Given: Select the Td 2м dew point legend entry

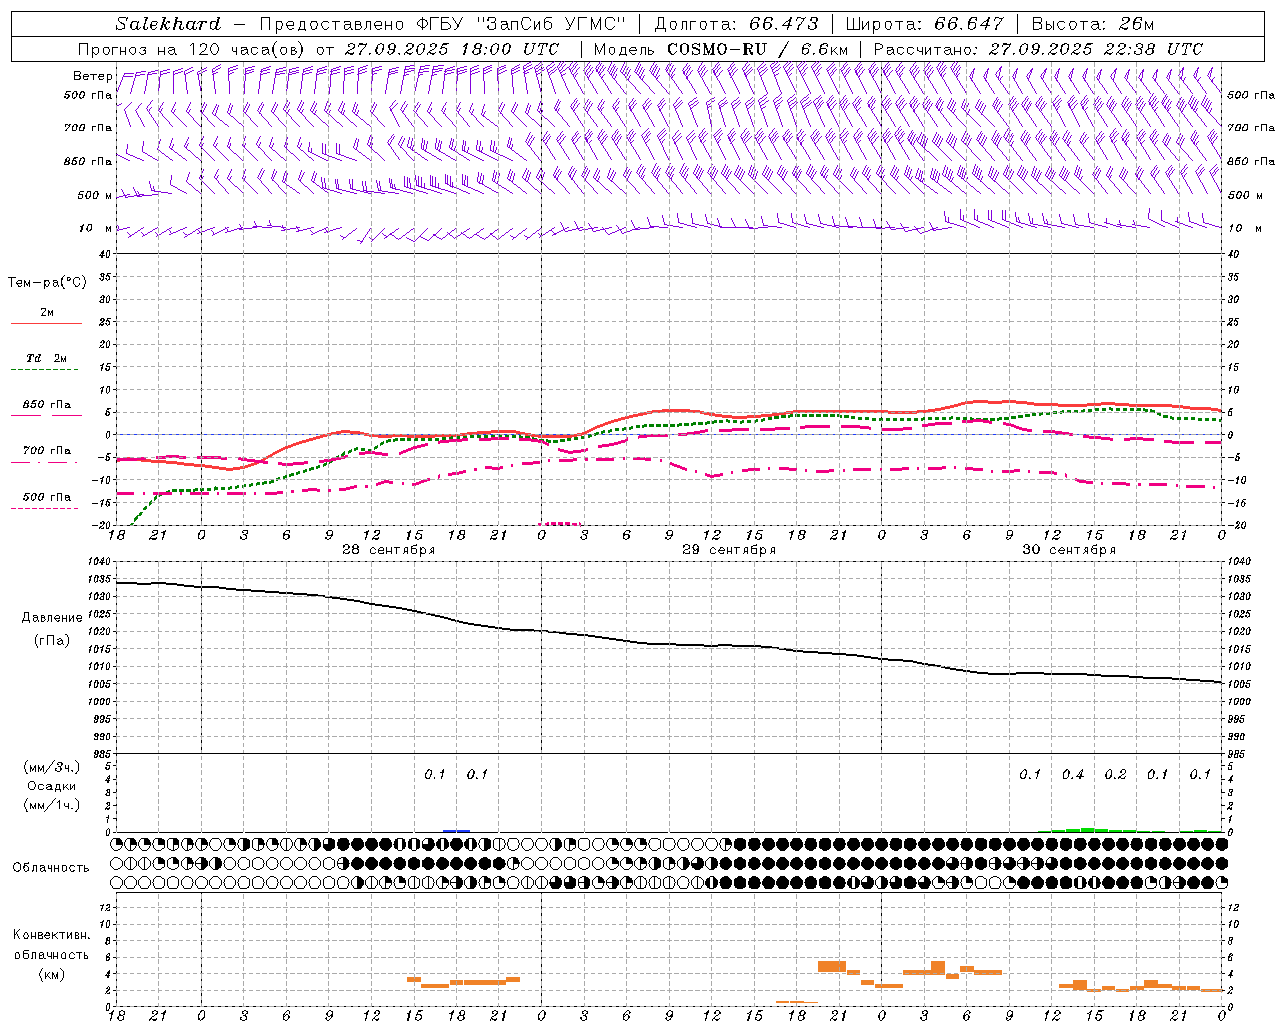Looking at the screenshot, I should pos(47,358).
